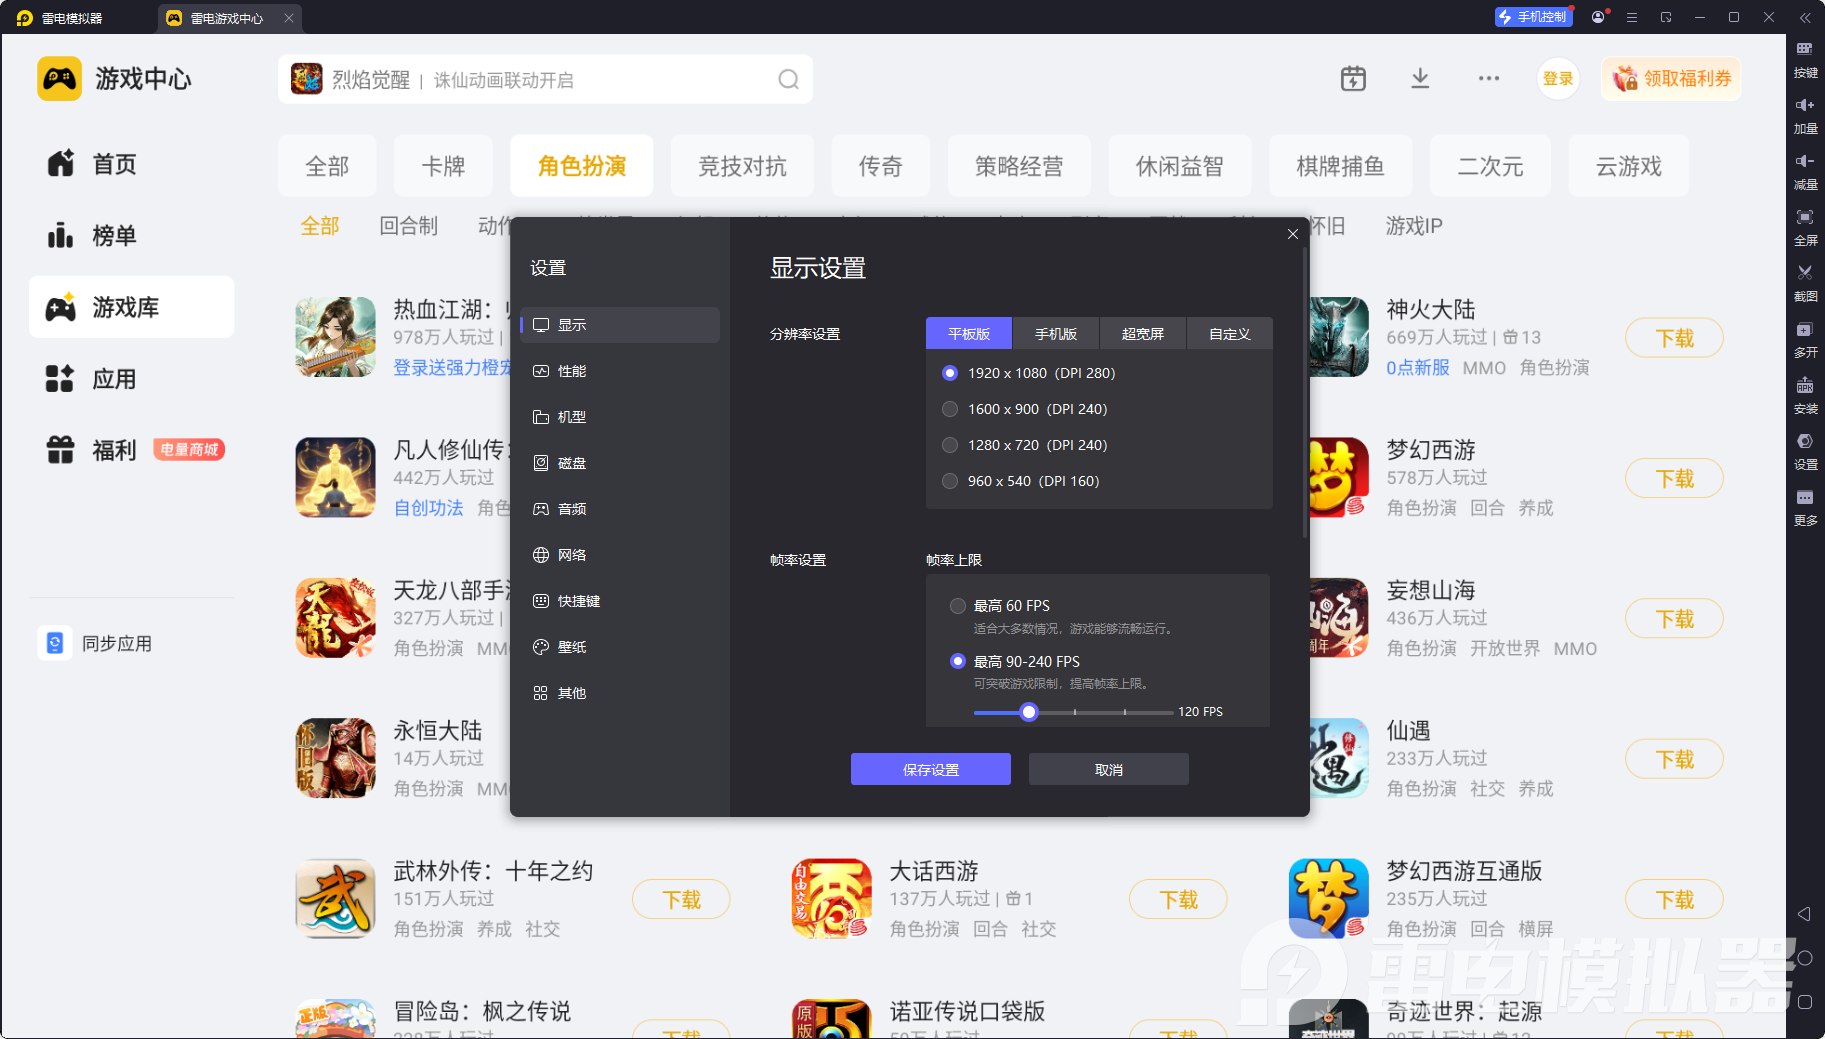Click the Android home circle icon
Screen dimensions: 1825x1039
tap(1805, 958)
